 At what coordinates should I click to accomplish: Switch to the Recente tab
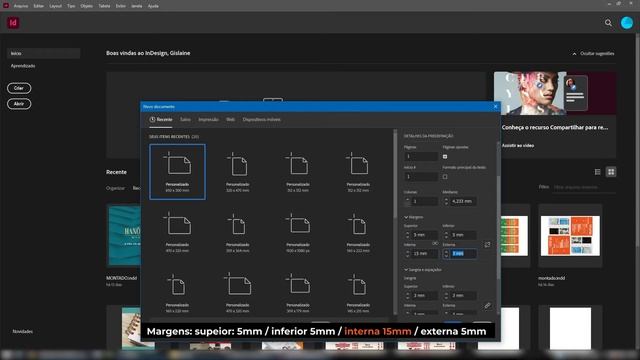(x=161, y=120)
